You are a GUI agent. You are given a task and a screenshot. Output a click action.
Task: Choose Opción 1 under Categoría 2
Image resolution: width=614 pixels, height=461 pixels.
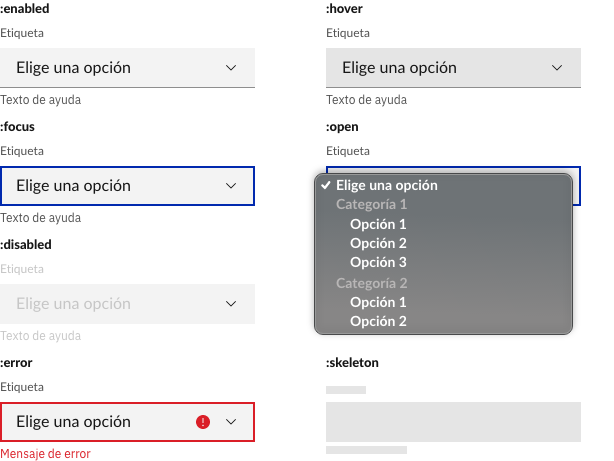tap(378, 302)
